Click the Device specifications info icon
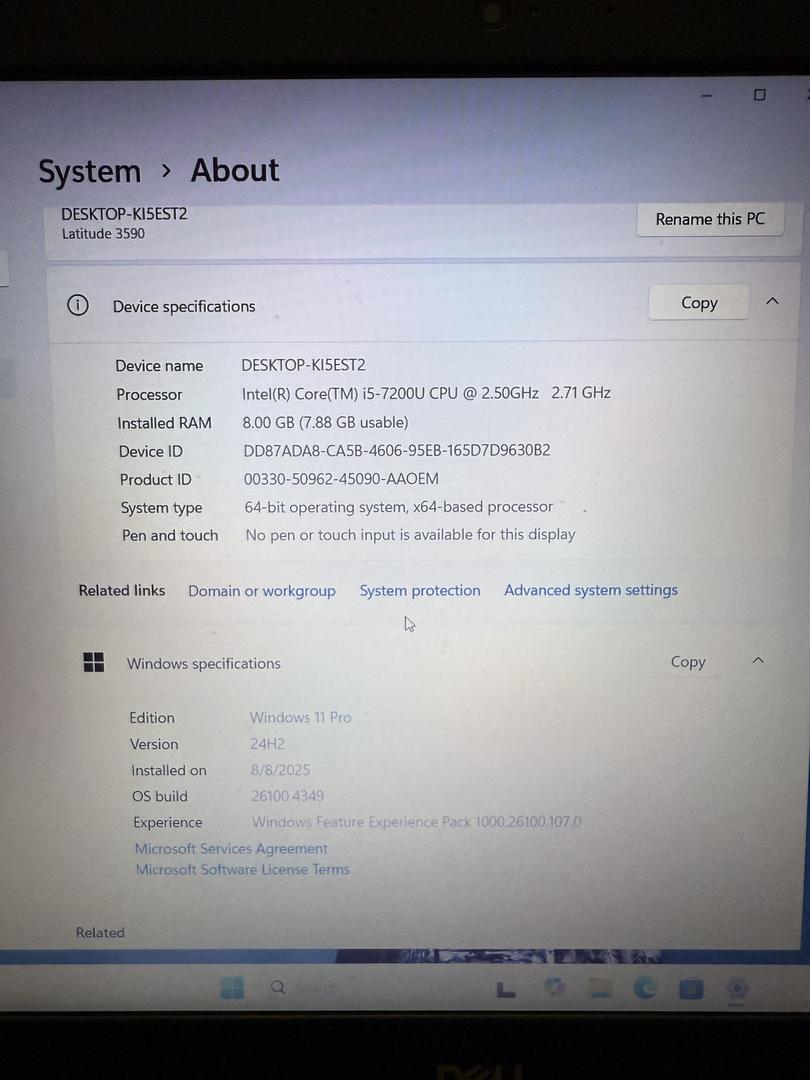 (x=78, y=304)
